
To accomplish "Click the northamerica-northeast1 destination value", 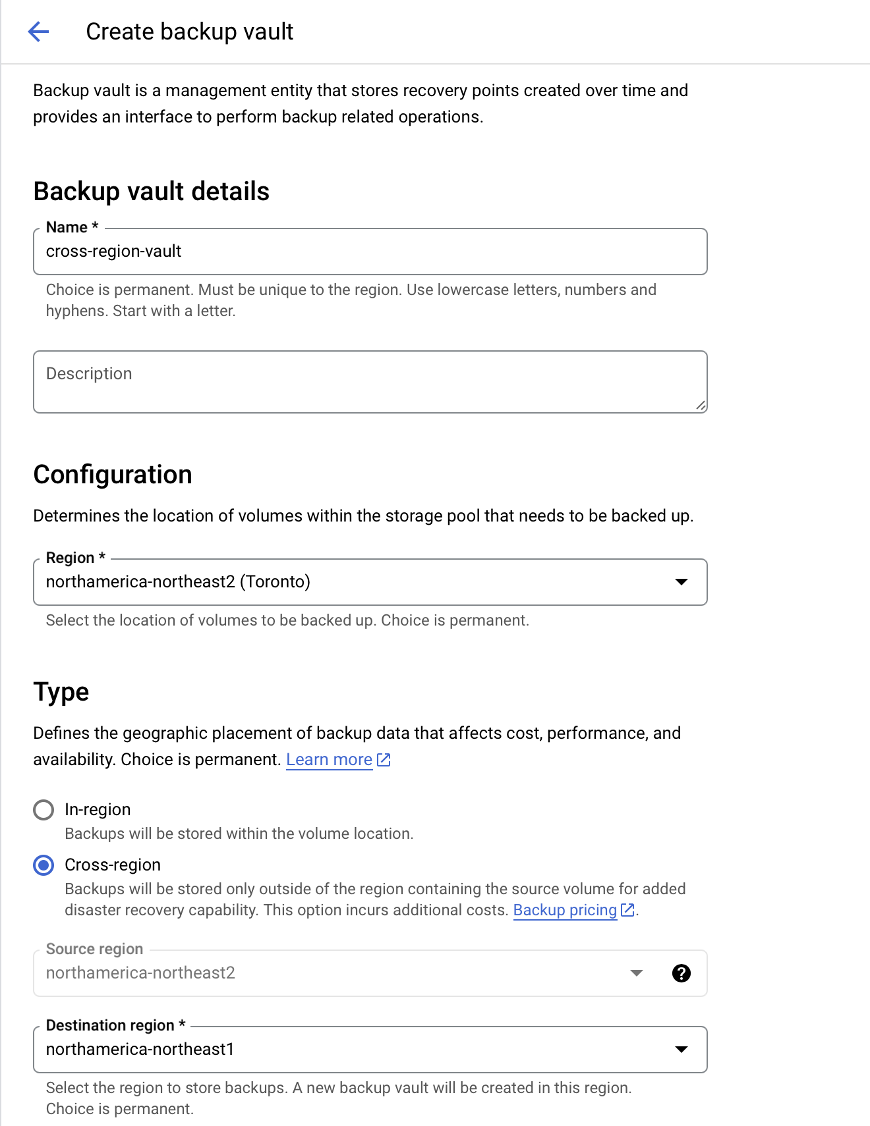I will tap(140, 1049).
